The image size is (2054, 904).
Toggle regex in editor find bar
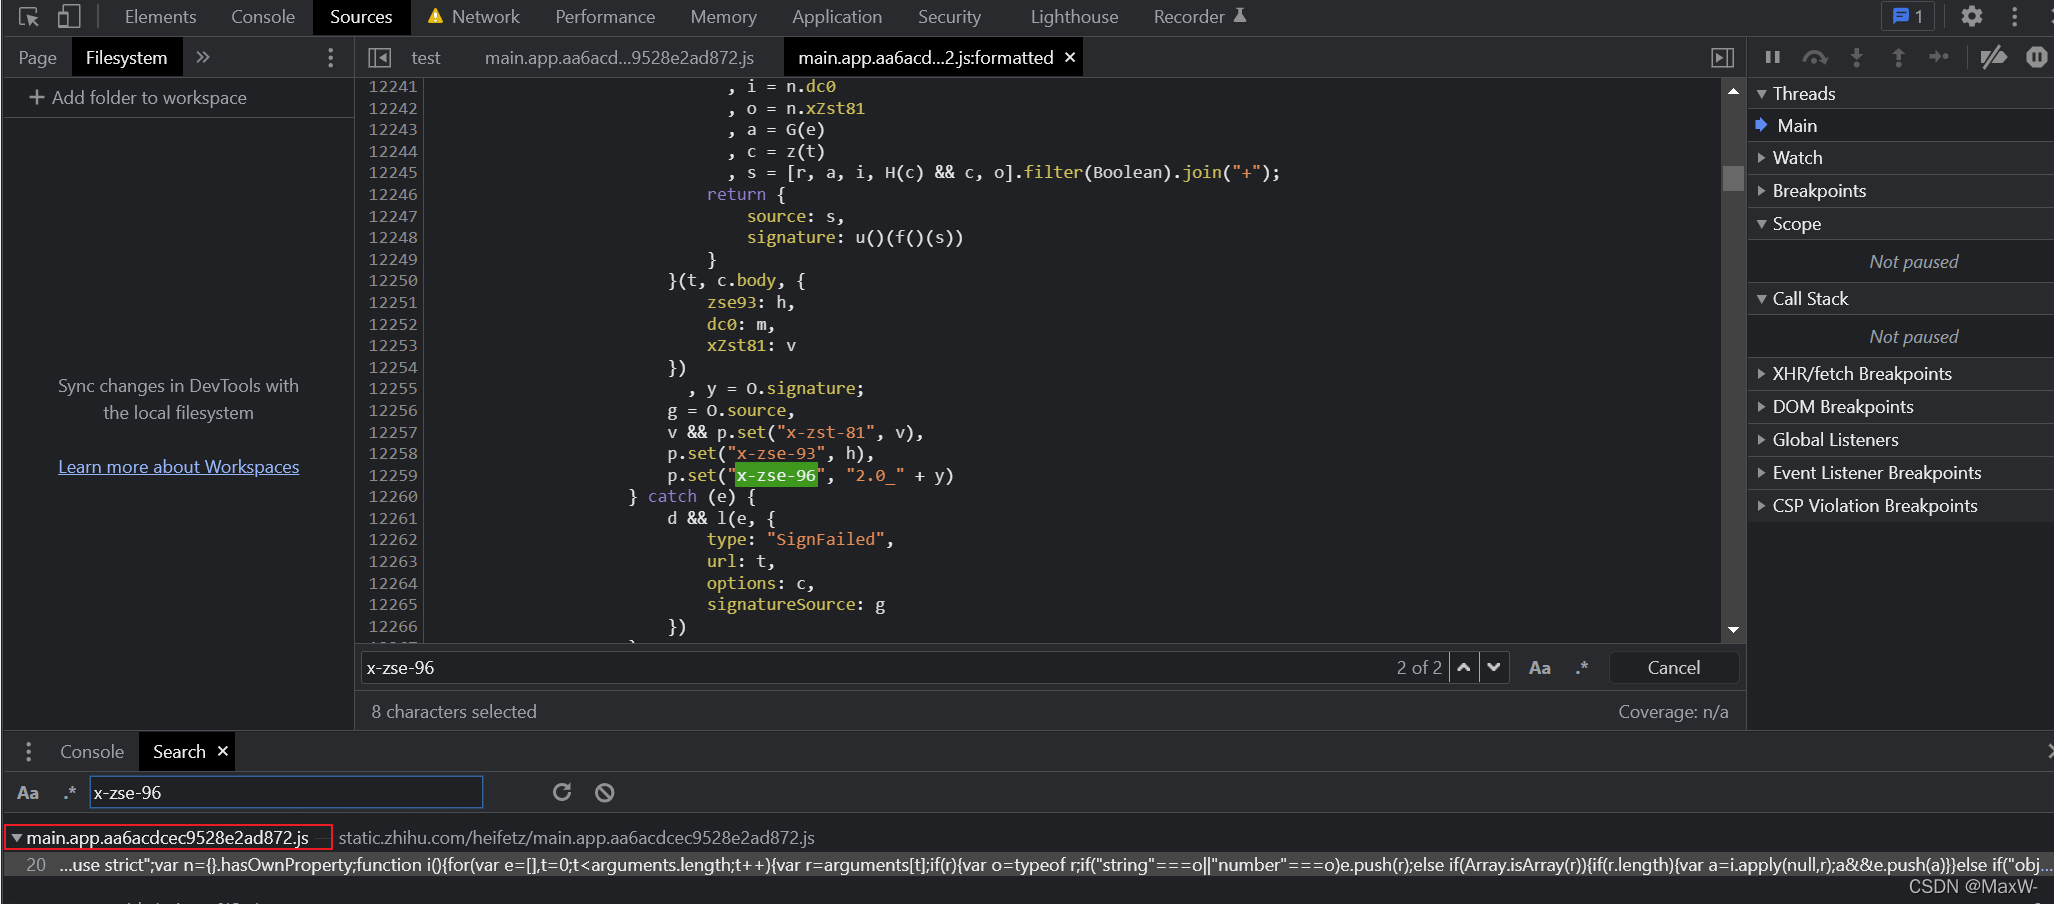coord(1582,668)
